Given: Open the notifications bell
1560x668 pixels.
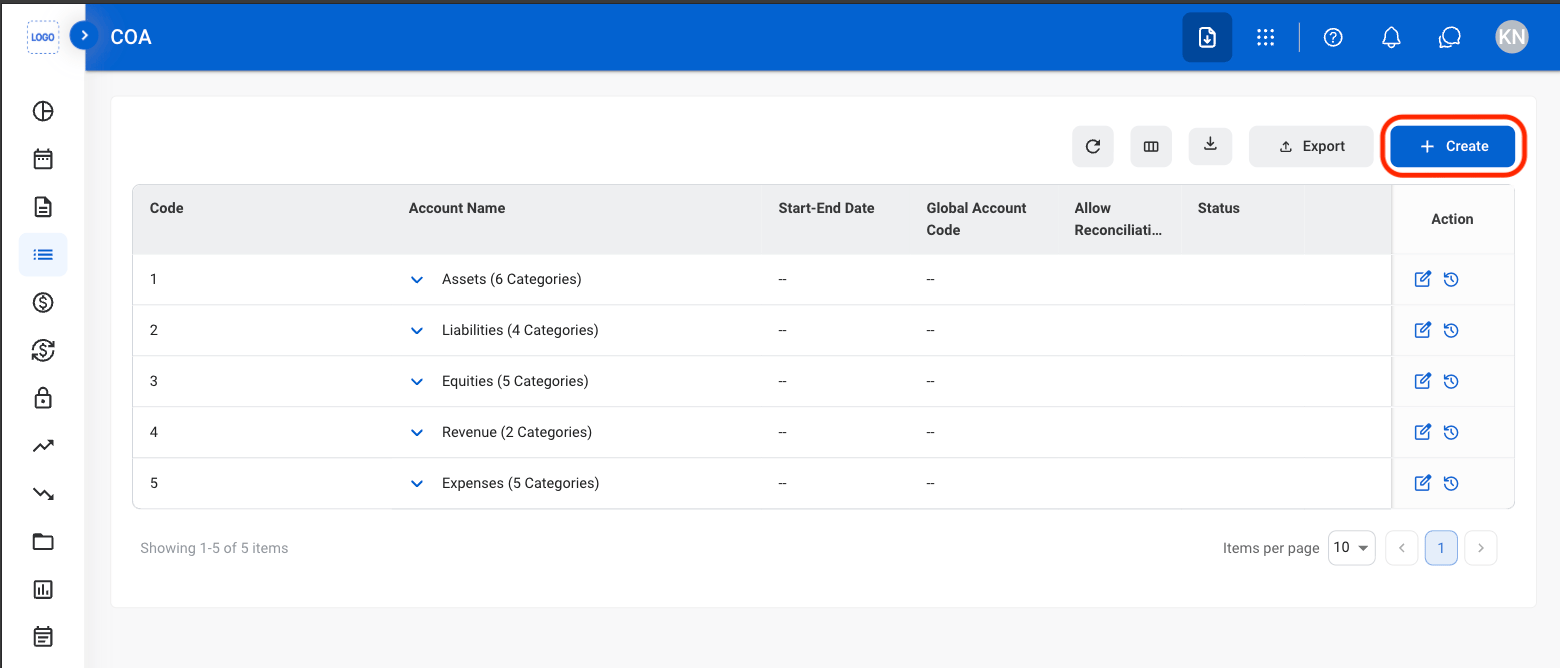Looking at the screenshot, I should click(x=1391, y=38).
